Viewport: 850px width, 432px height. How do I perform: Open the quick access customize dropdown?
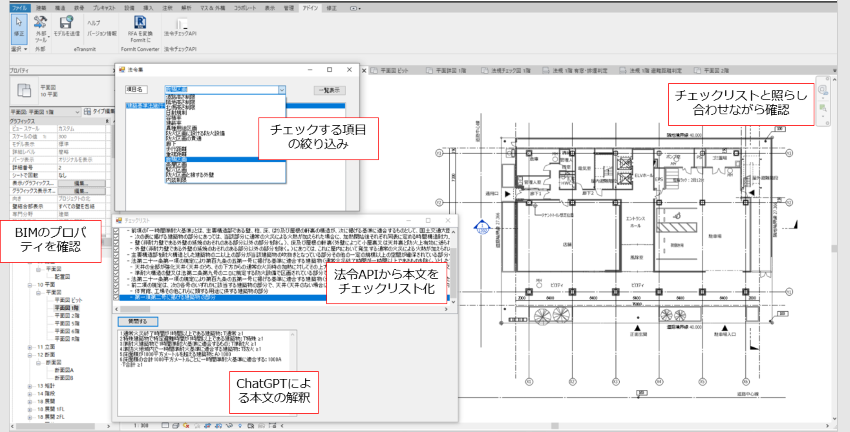356,8
